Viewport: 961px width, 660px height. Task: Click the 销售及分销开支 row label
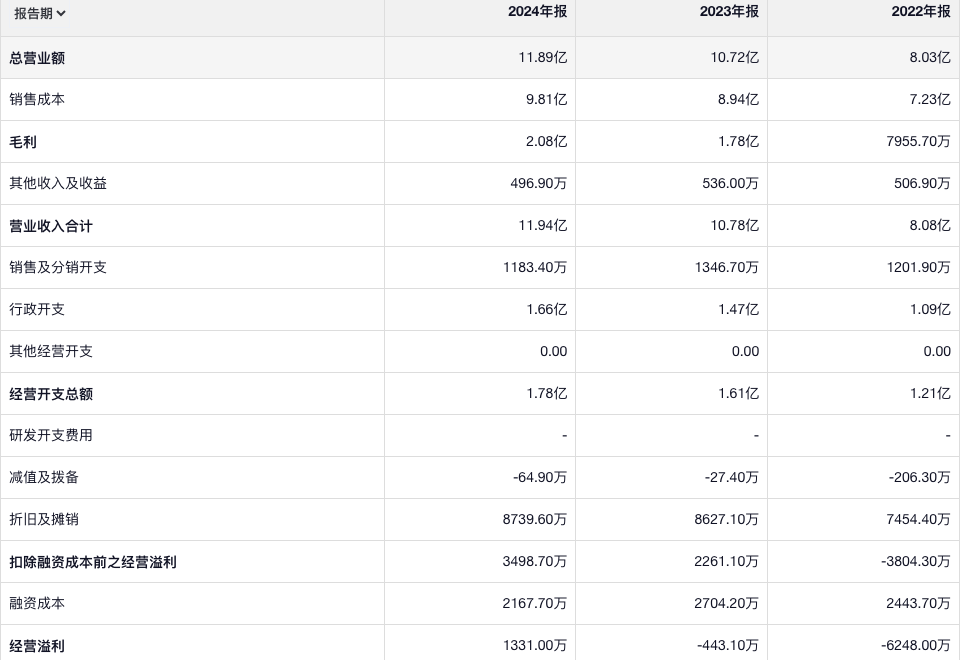[x=58, y=268]
